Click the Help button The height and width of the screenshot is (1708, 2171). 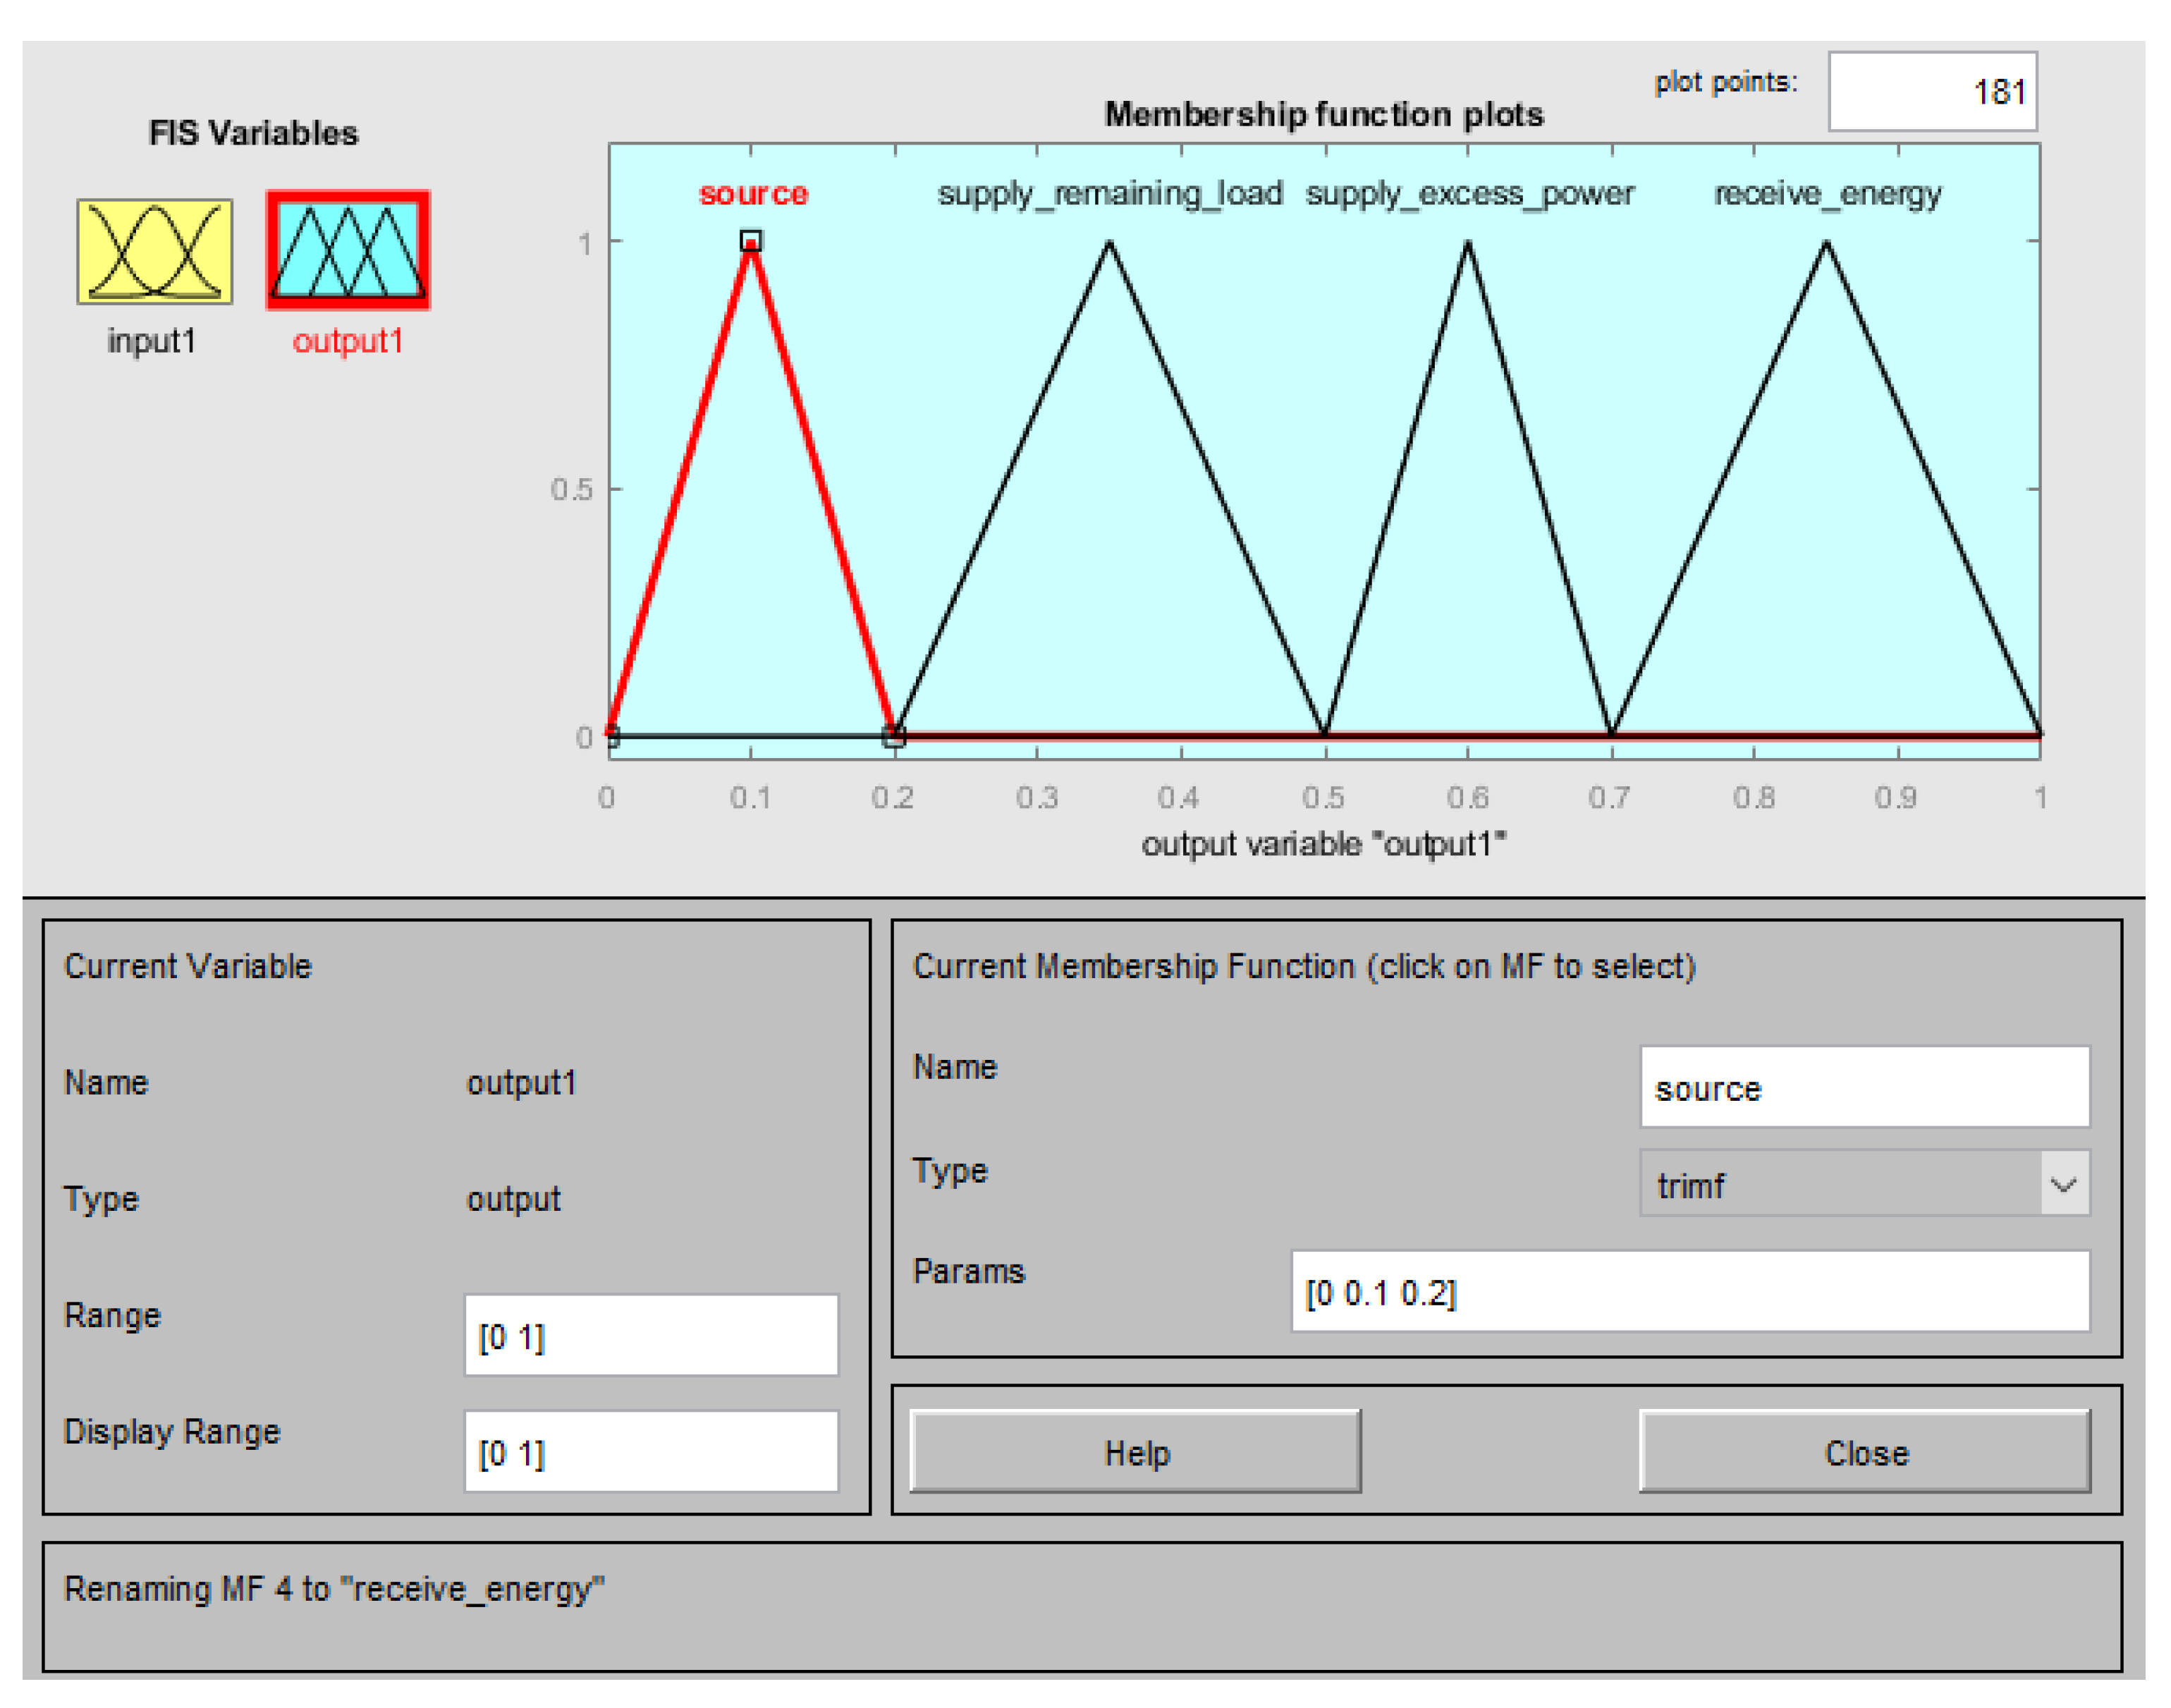[x=1135, y=1452]
